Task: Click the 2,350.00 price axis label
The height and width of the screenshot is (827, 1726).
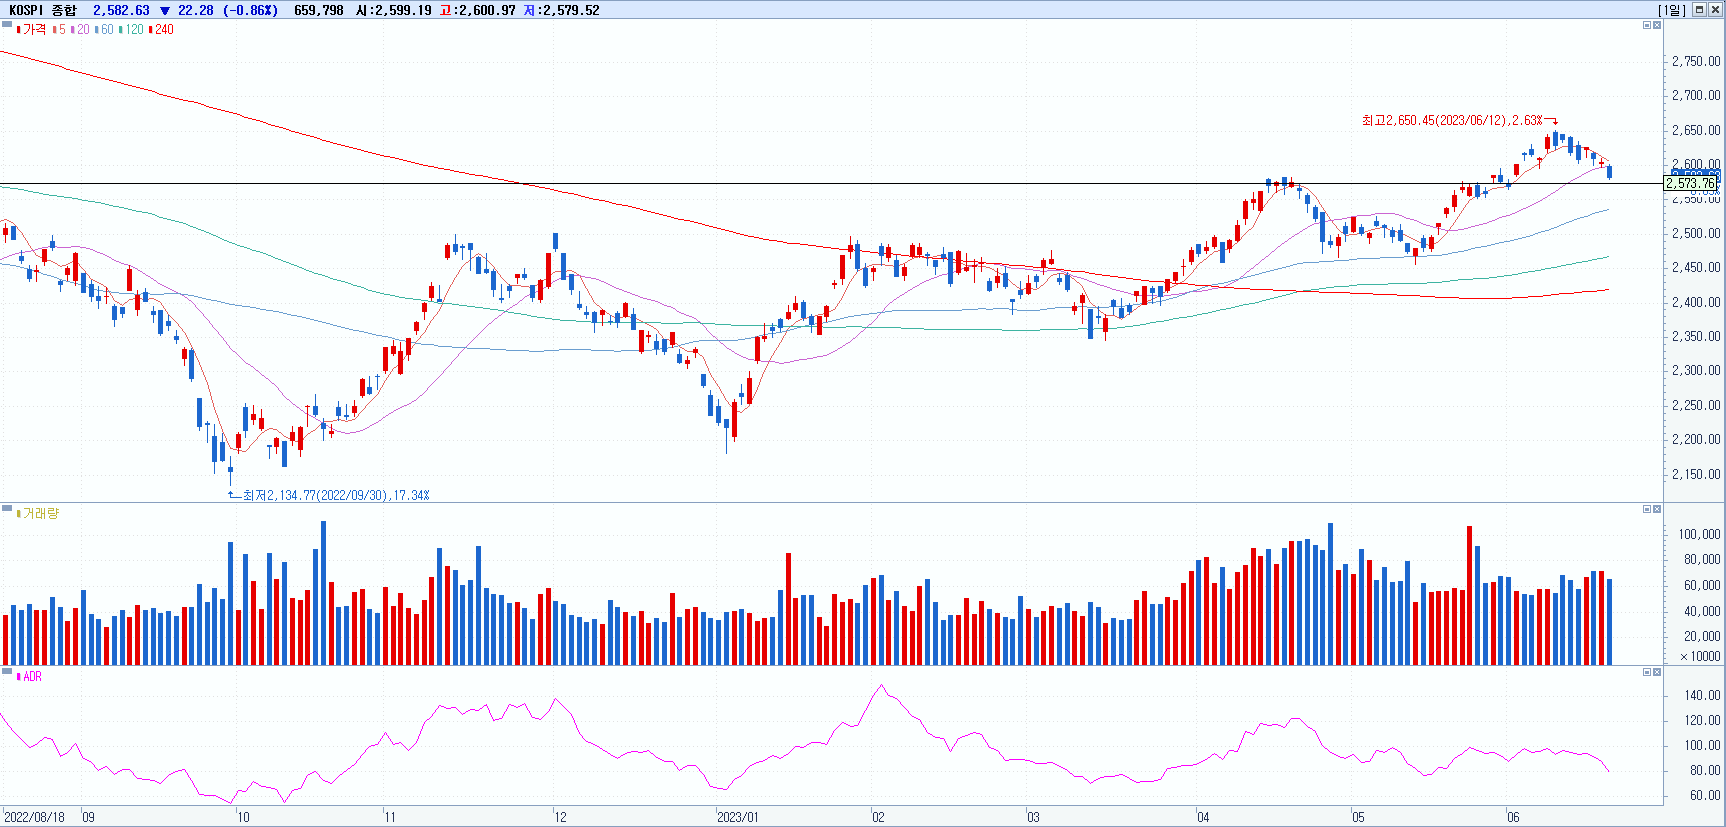Action: [x=1696, y=336]
